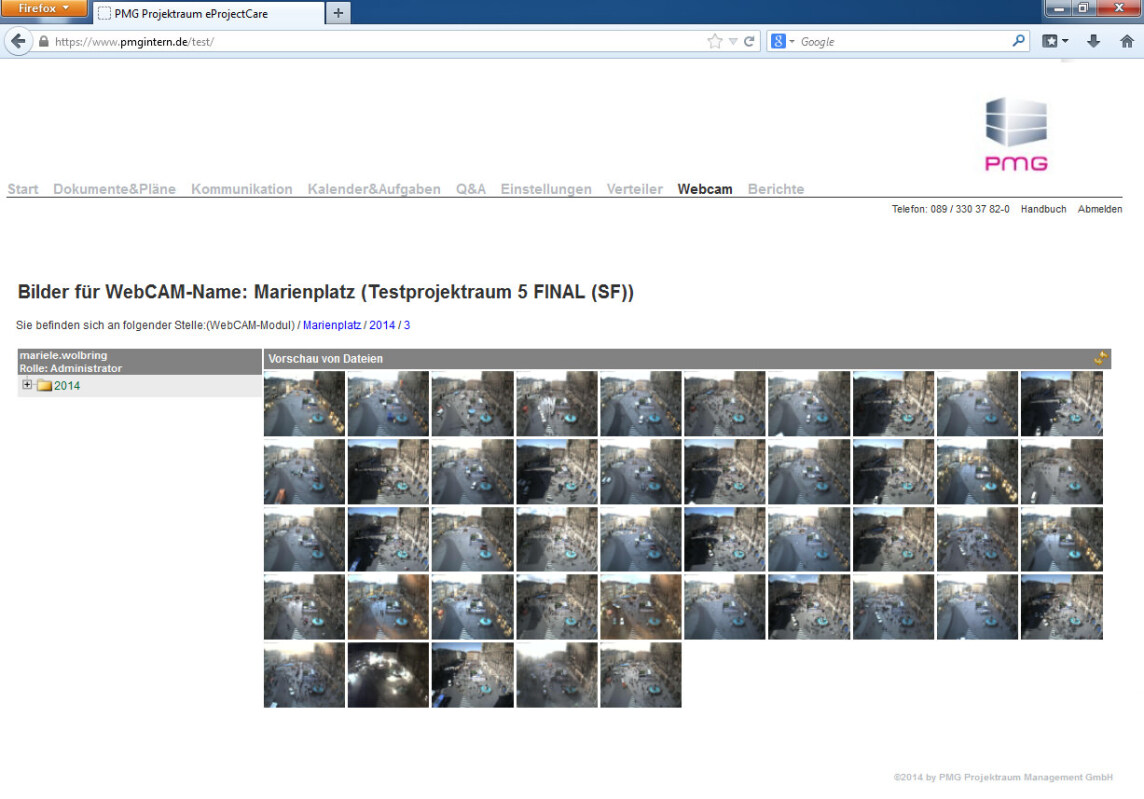The height and width of the screenshot is (799, 1144).
Task: Switch to the Q&A section
Action: (x=471, y=189)
